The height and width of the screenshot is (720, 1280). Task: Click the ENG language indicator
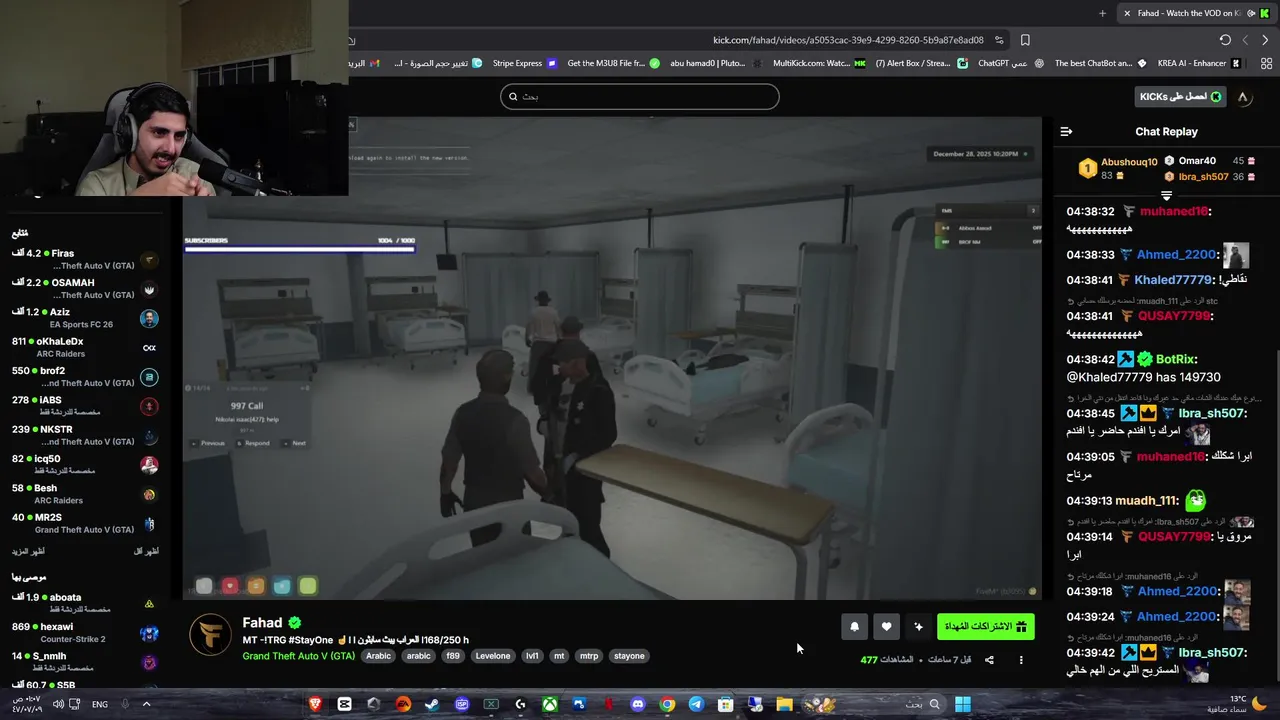(x=100, y=704)
